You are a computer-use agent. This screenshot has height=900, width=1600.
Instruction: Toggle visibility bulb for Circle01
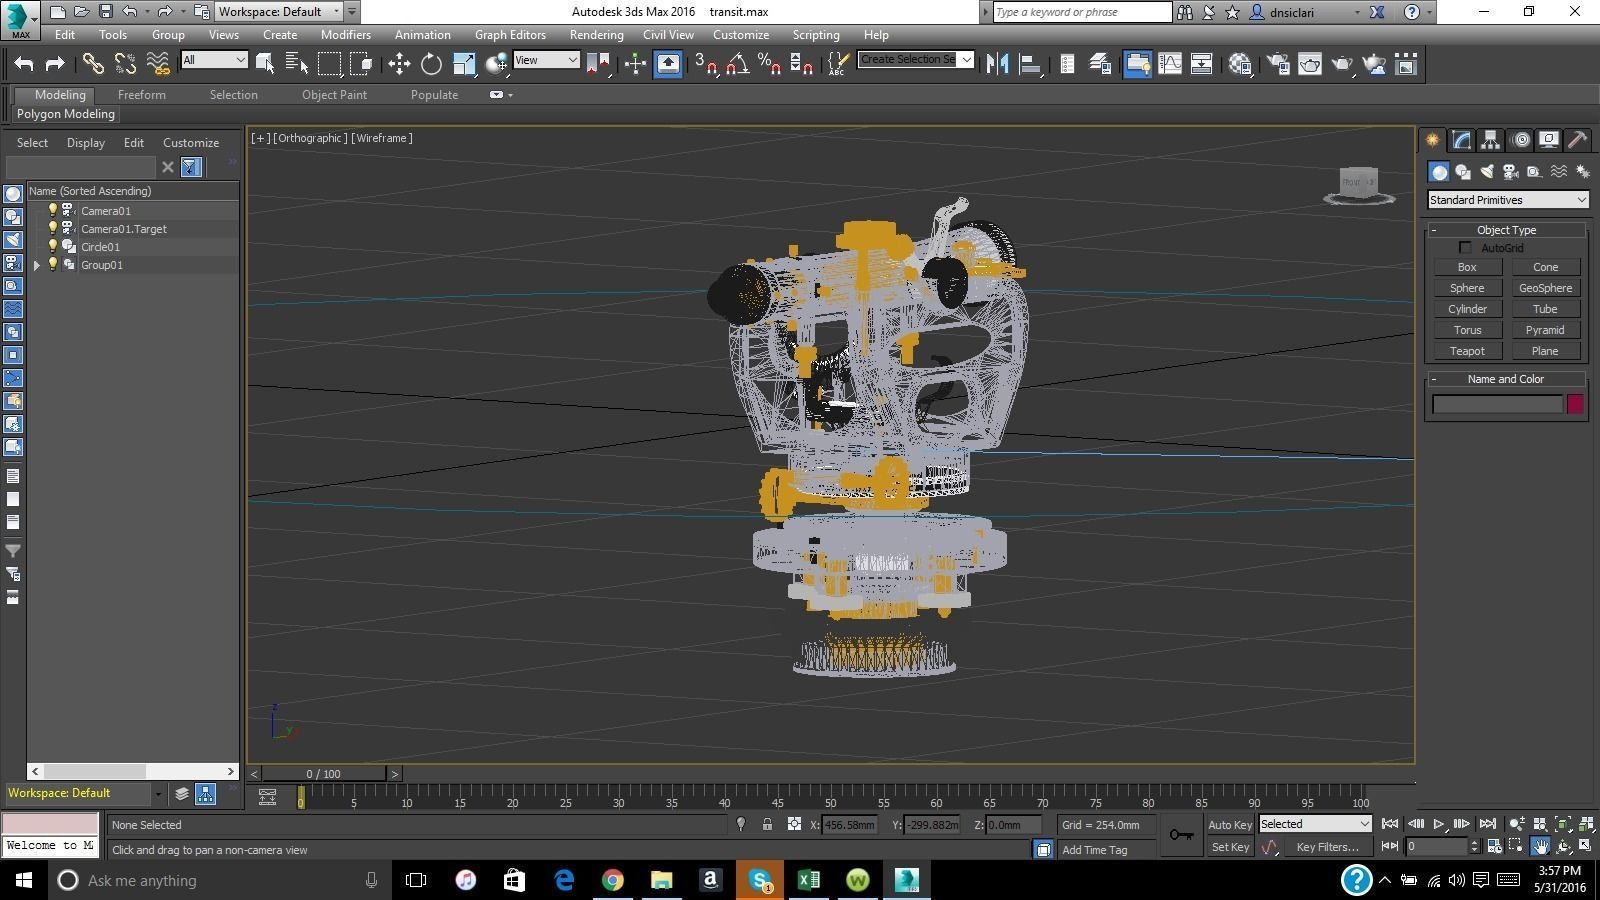[x=53, y=246]
